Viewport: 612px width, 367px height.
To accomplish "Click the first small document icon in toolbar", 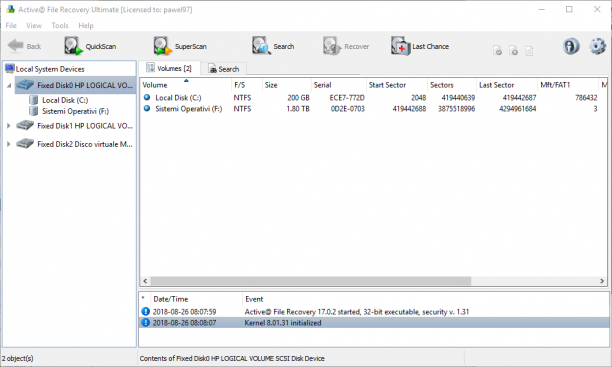I will [497, 50].
